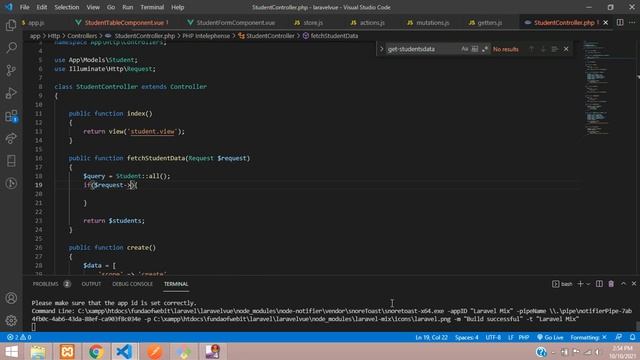Open the Extensions view with badge
The height and width of the screenshot is (360, 640).
11,116
